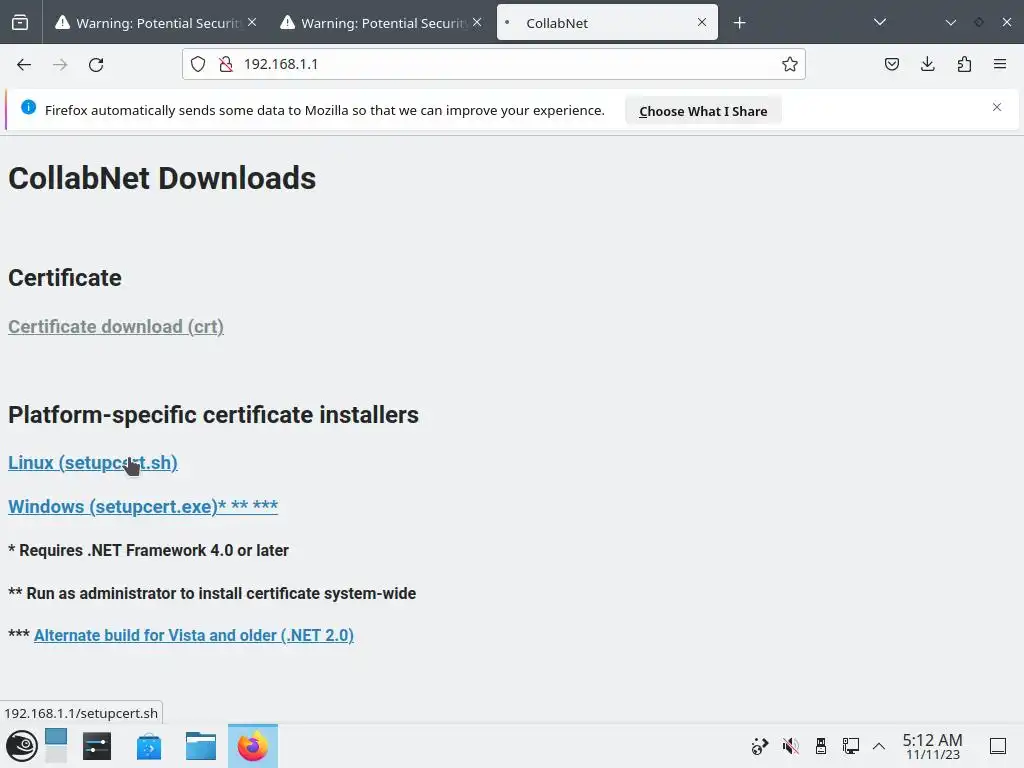
Task: Select Firefox in the taskbar
Action: point(253,746)
